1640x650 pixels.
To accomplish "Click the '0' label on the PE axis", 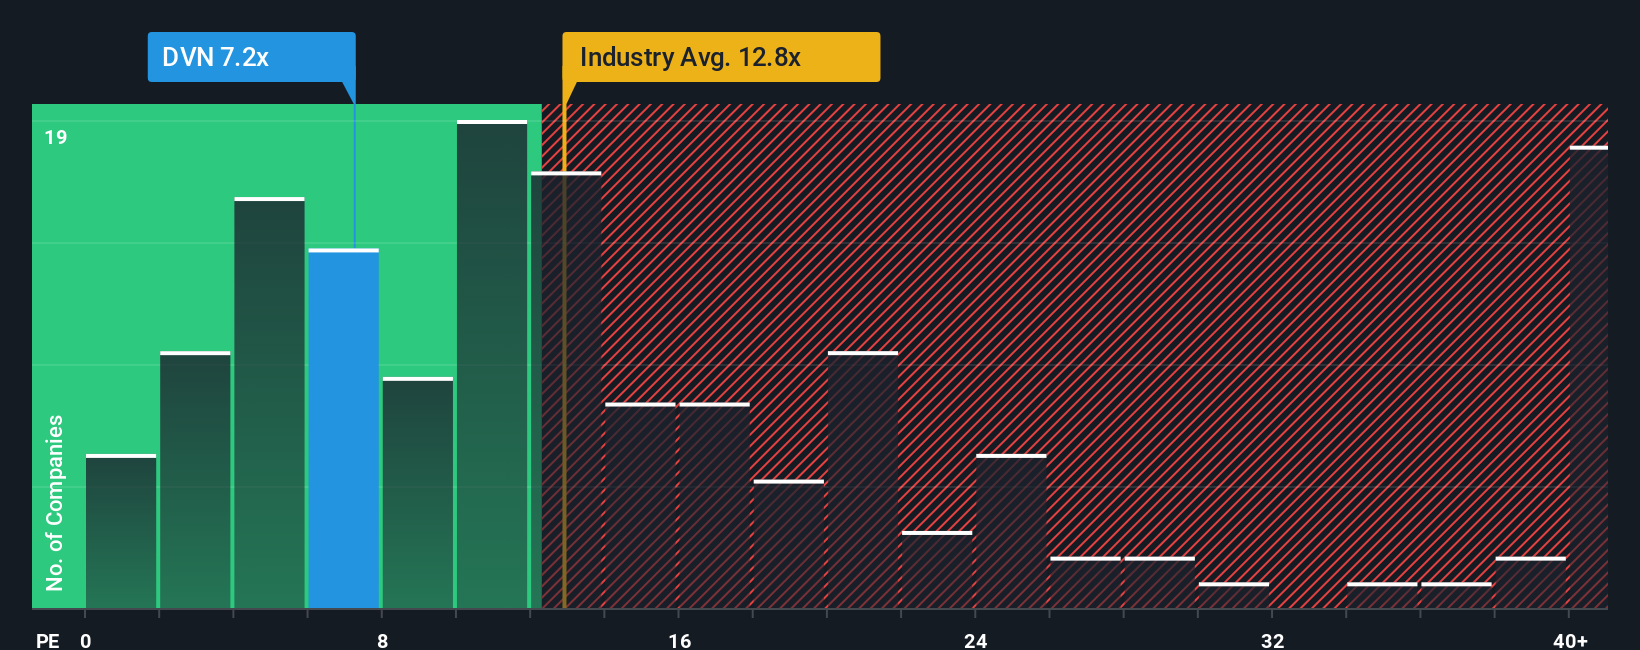I will click(x=86, y=640).
